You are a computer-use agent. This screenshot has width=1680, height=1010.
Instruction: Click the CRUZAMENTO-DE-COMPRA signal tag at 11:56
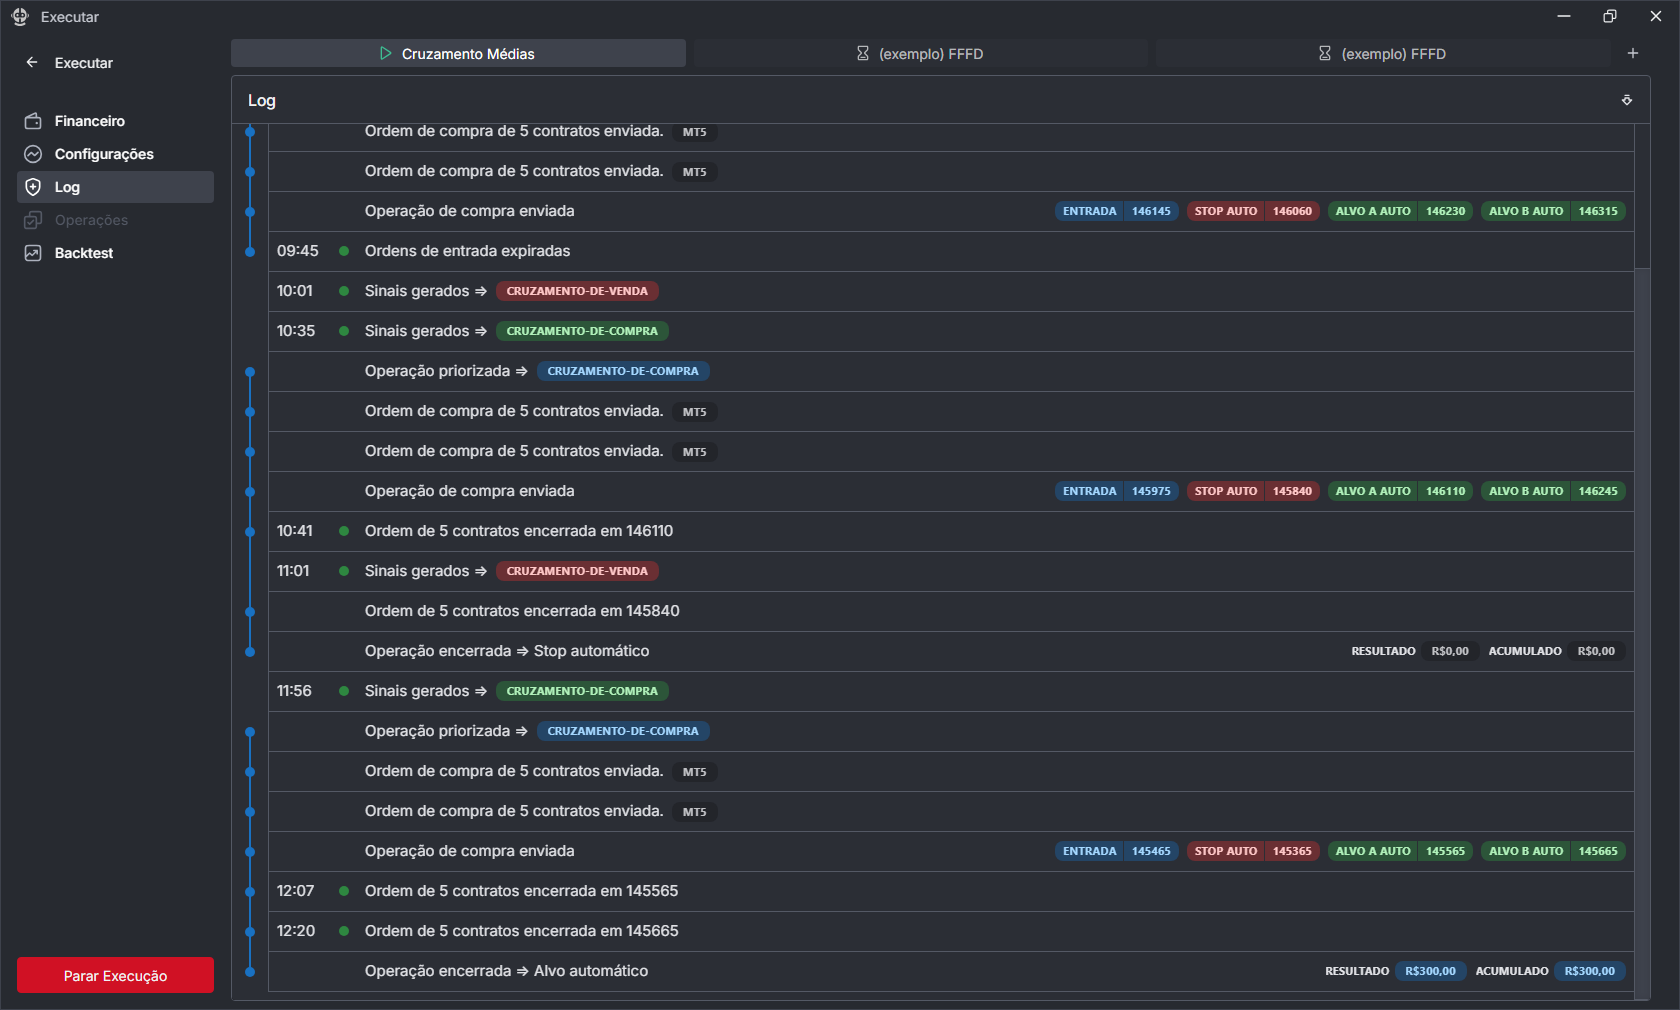582,691
